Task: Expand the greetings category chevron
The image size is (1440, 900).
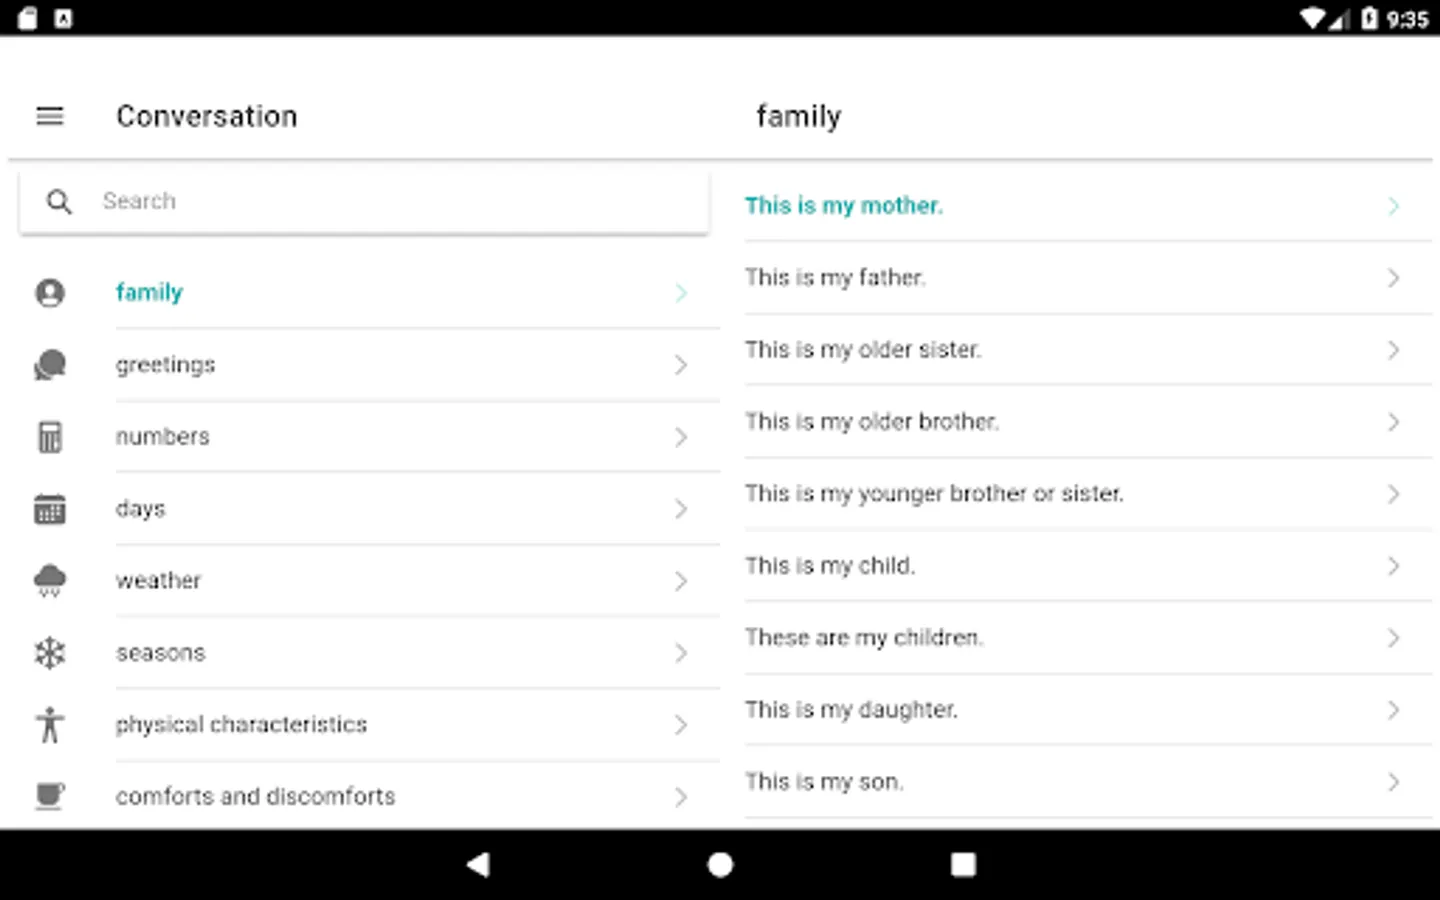Action: pos(681,365)
